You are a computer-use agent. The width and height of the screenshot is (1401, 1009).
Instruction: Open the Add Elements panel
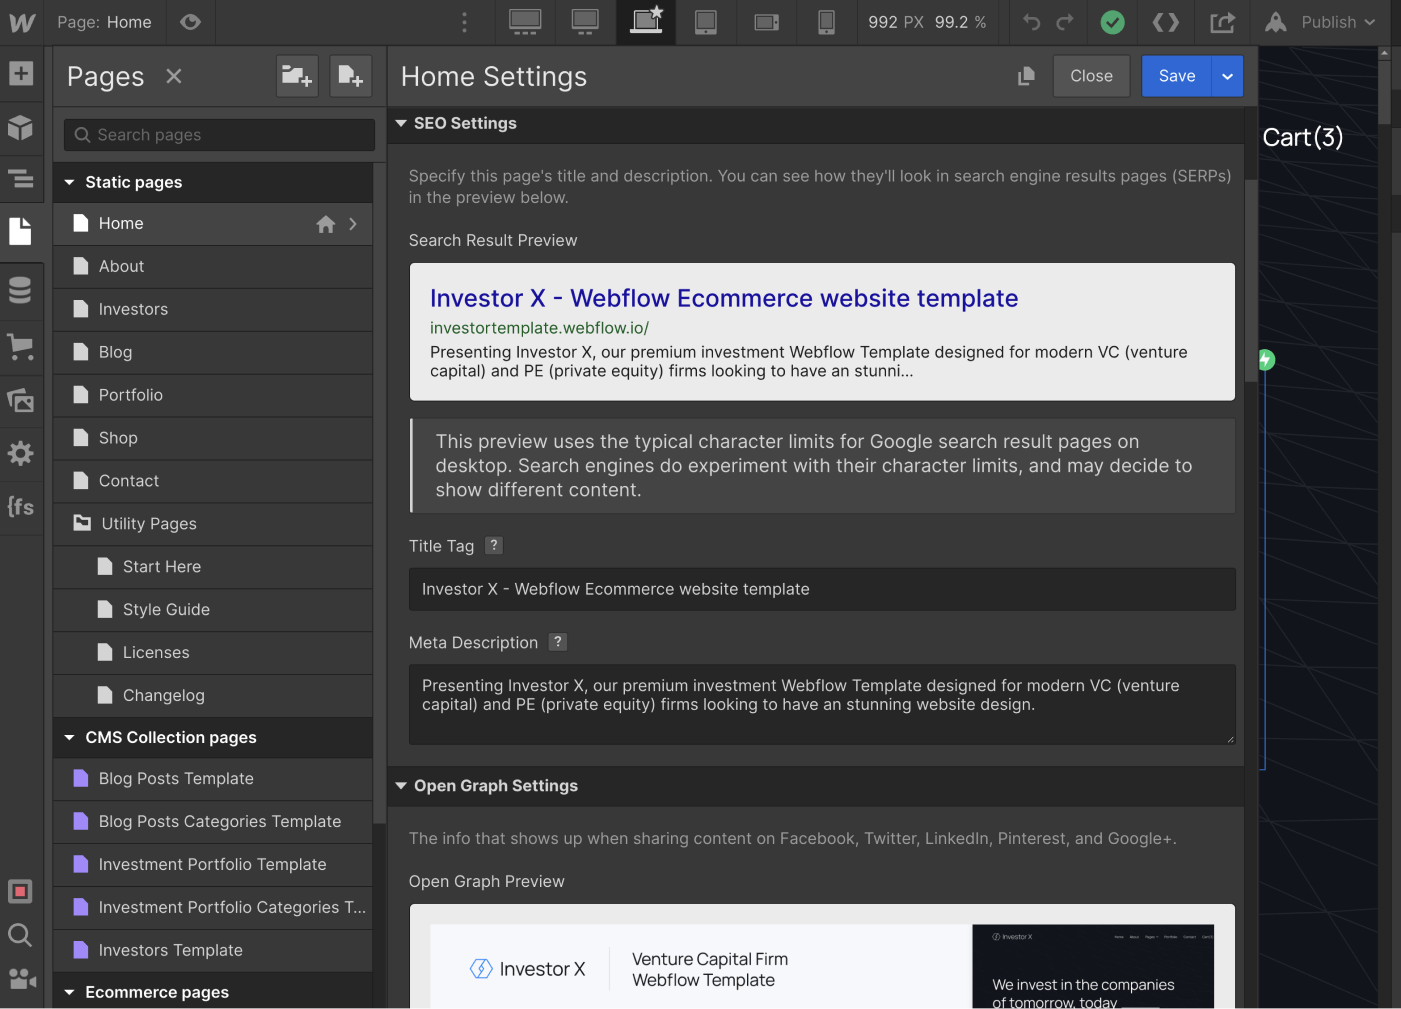tap(22, 73)
